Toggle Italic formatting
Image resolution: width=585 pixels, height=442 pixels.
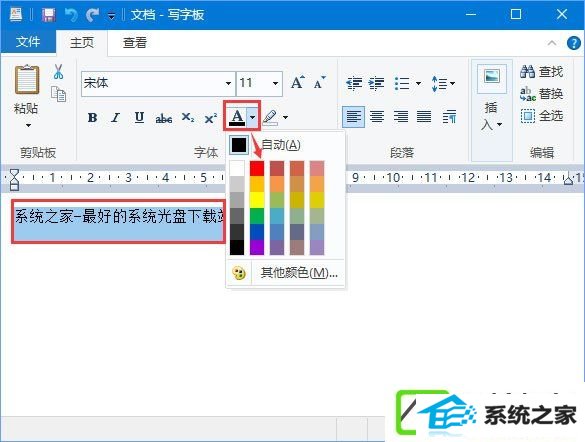[116, 117]
